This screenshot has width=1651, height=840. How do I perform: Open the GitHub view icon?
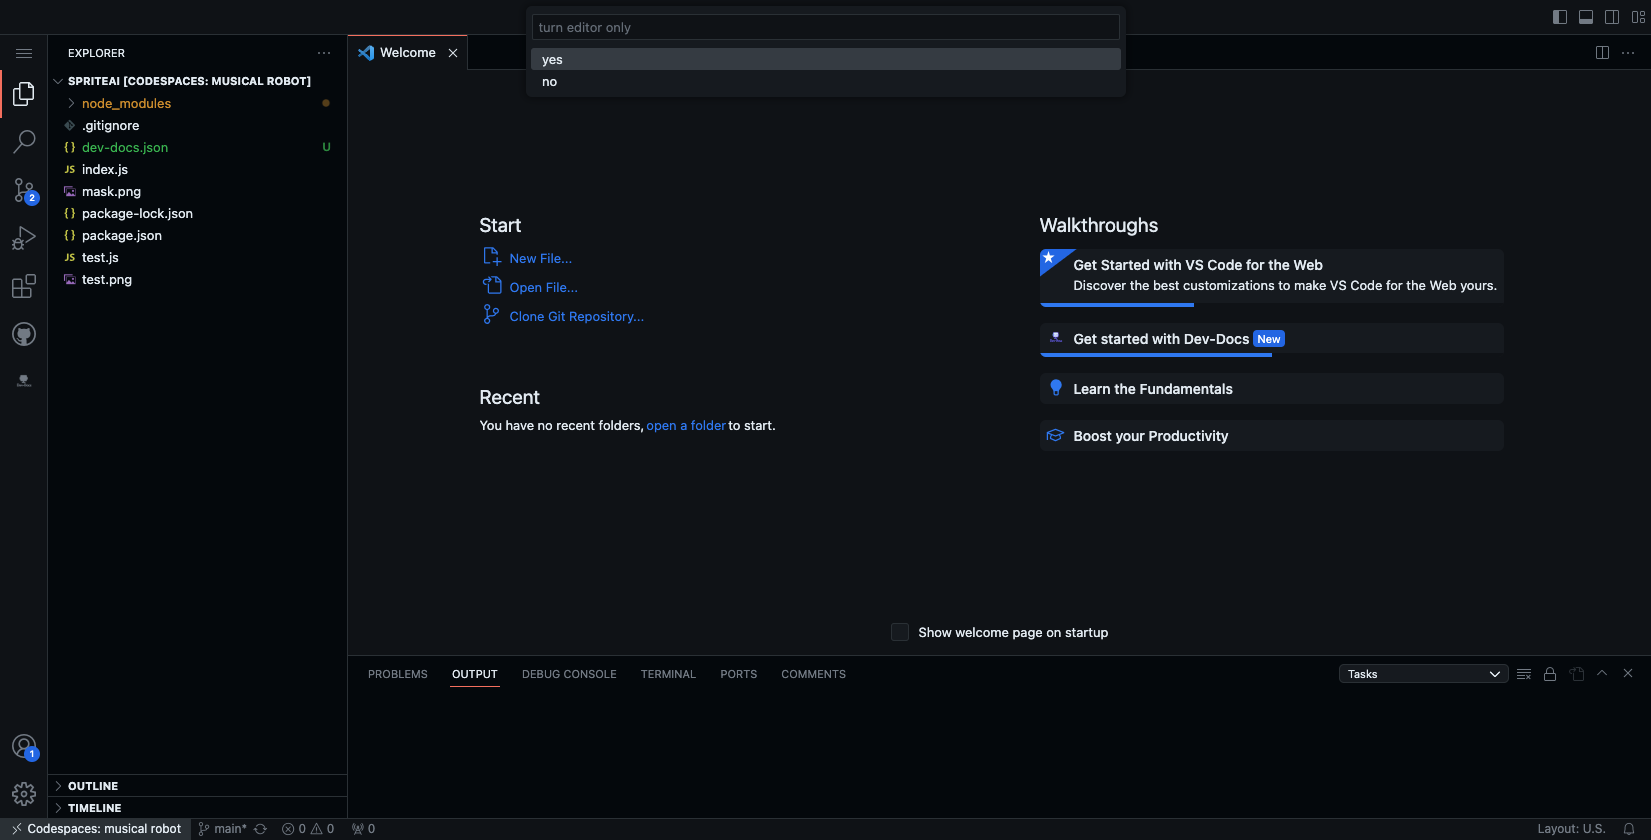pyautogui.click(x=24, y=334)
